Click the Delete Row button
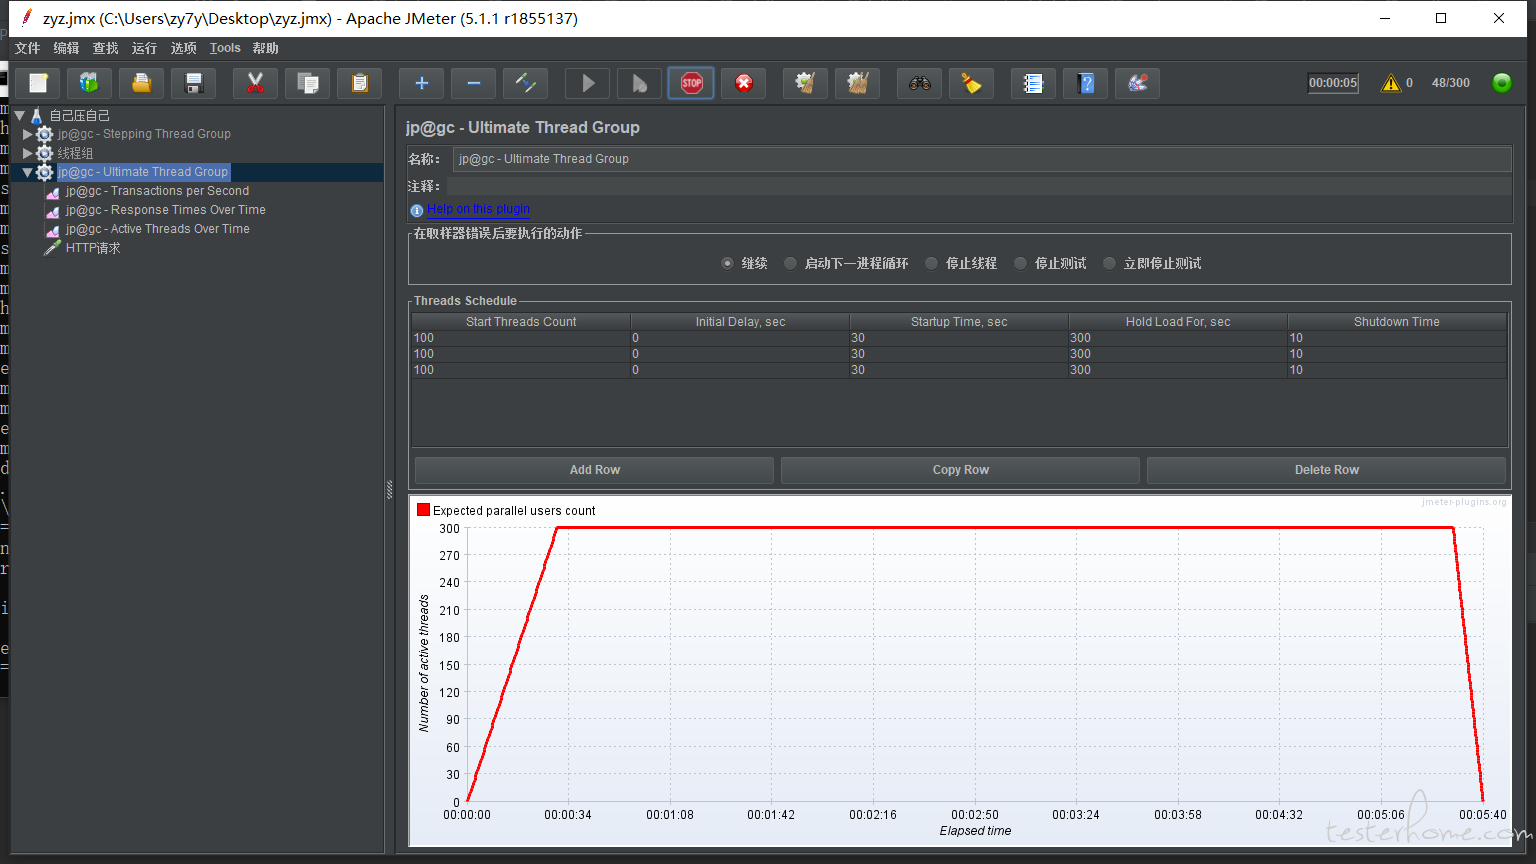Screen dimensions: 1536x864 pos(1326,470)
